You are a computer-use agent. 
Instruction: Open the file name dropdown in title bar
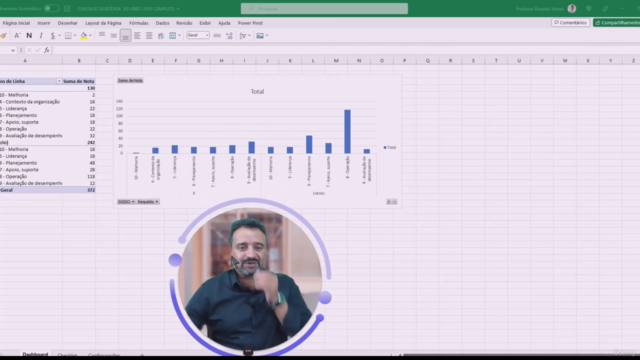tap(178, 9)
